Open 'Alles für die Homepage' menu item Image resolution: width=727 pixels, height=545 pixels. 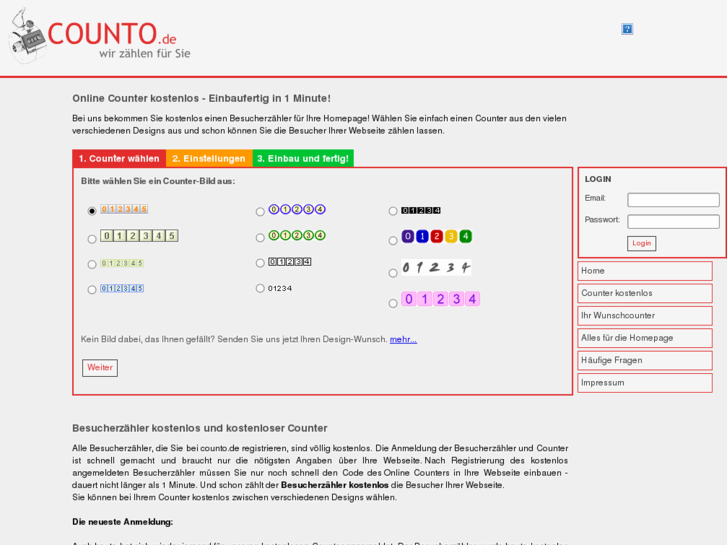coord(645,338)
